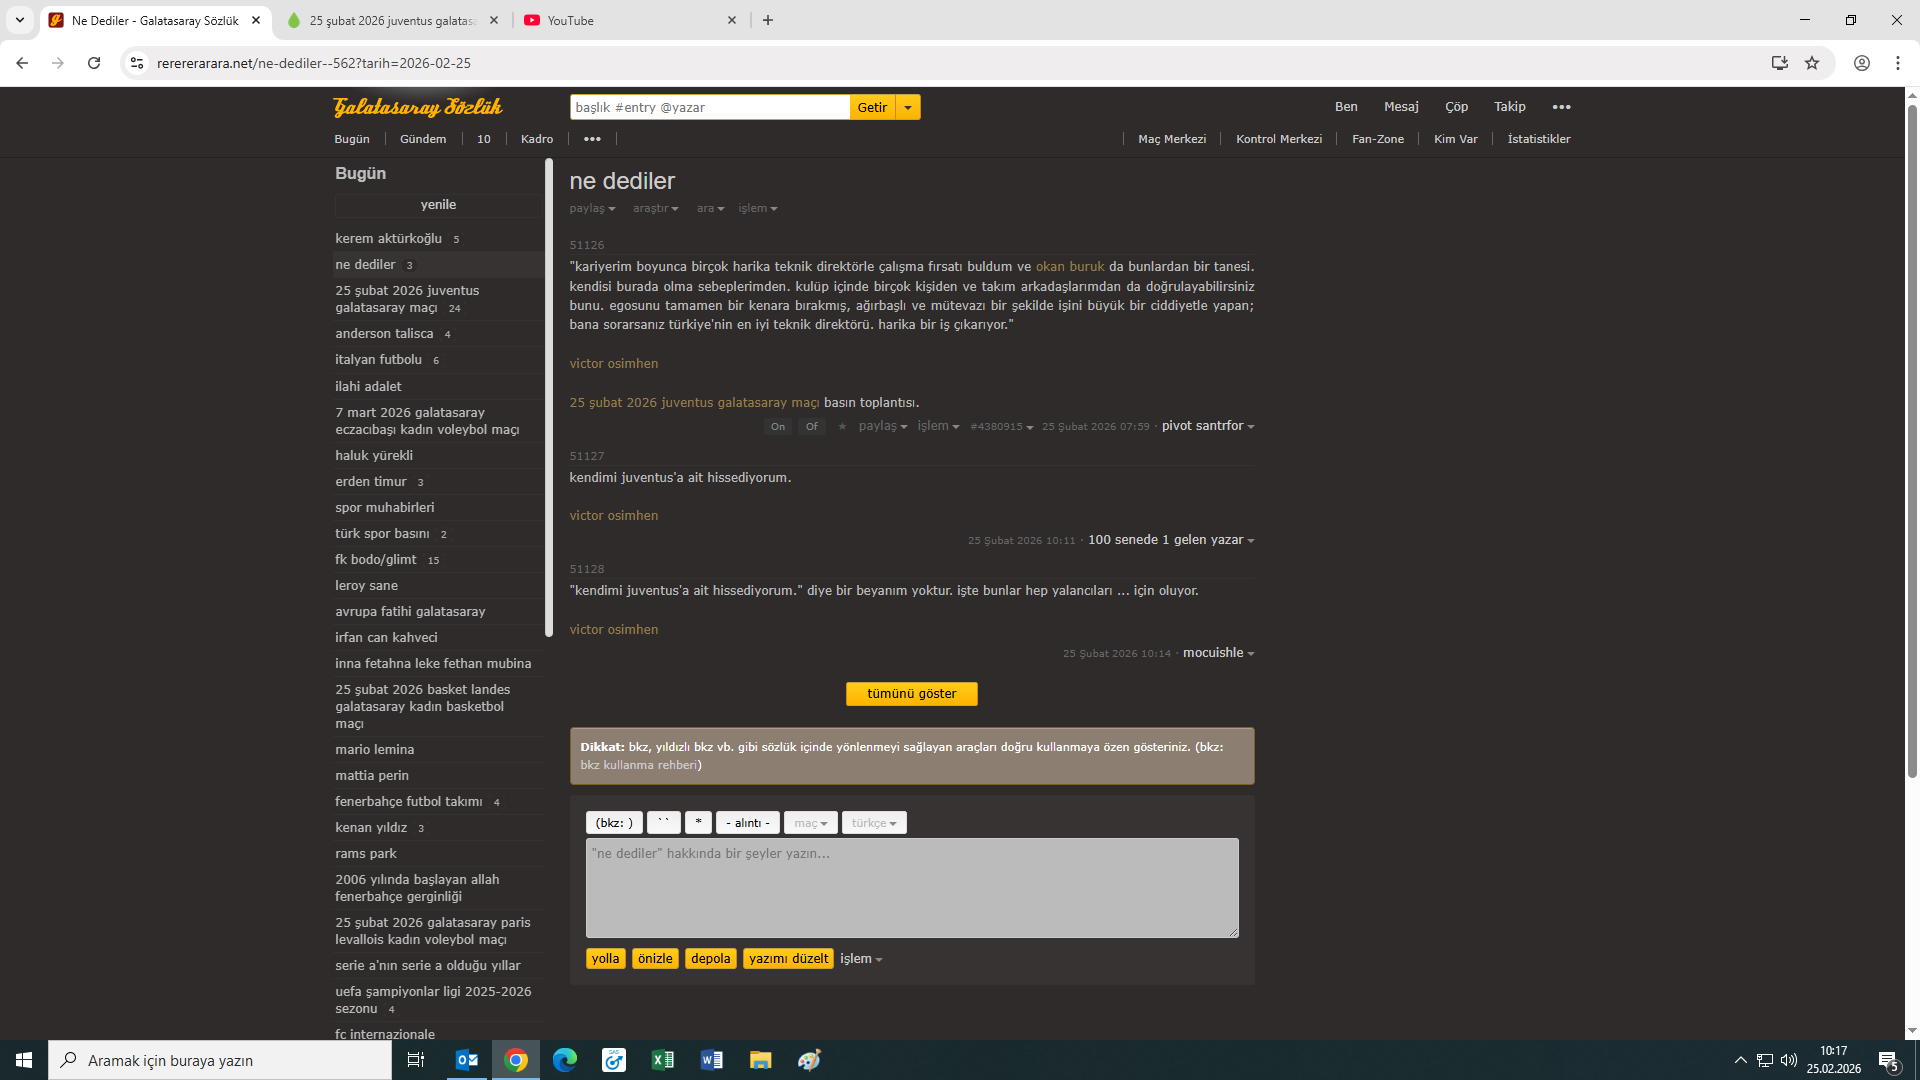
Task: Open the okan buruk link in the entry
Action: (x=1070, y=267)
